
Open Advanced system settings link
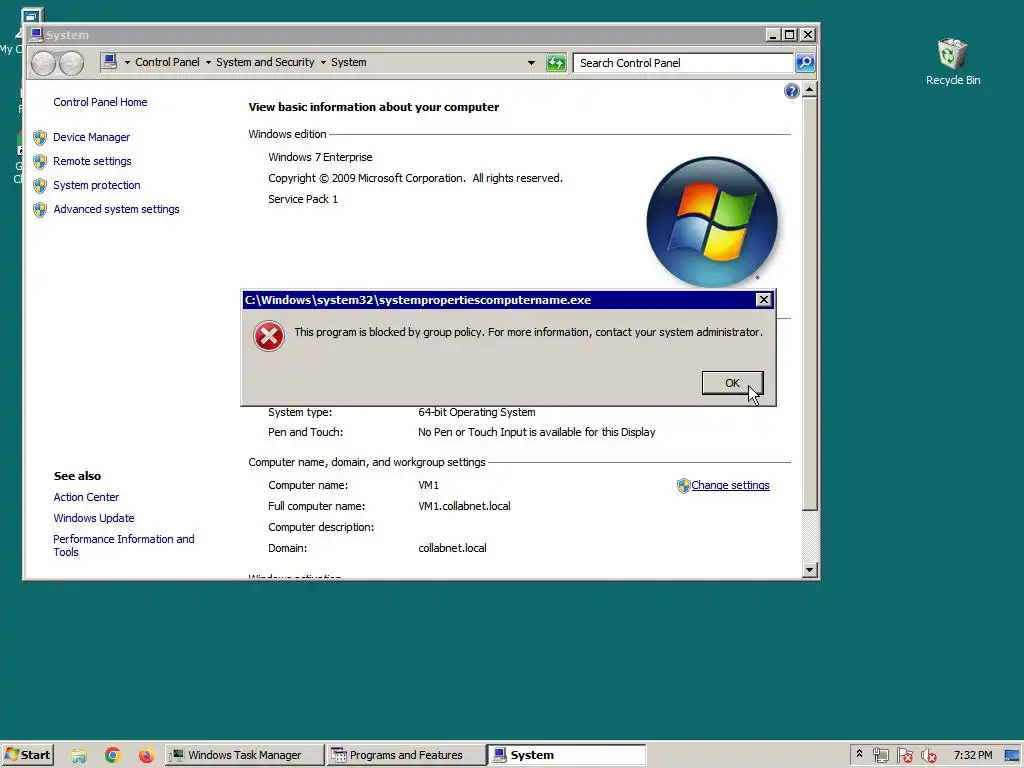tap(116, 210)
